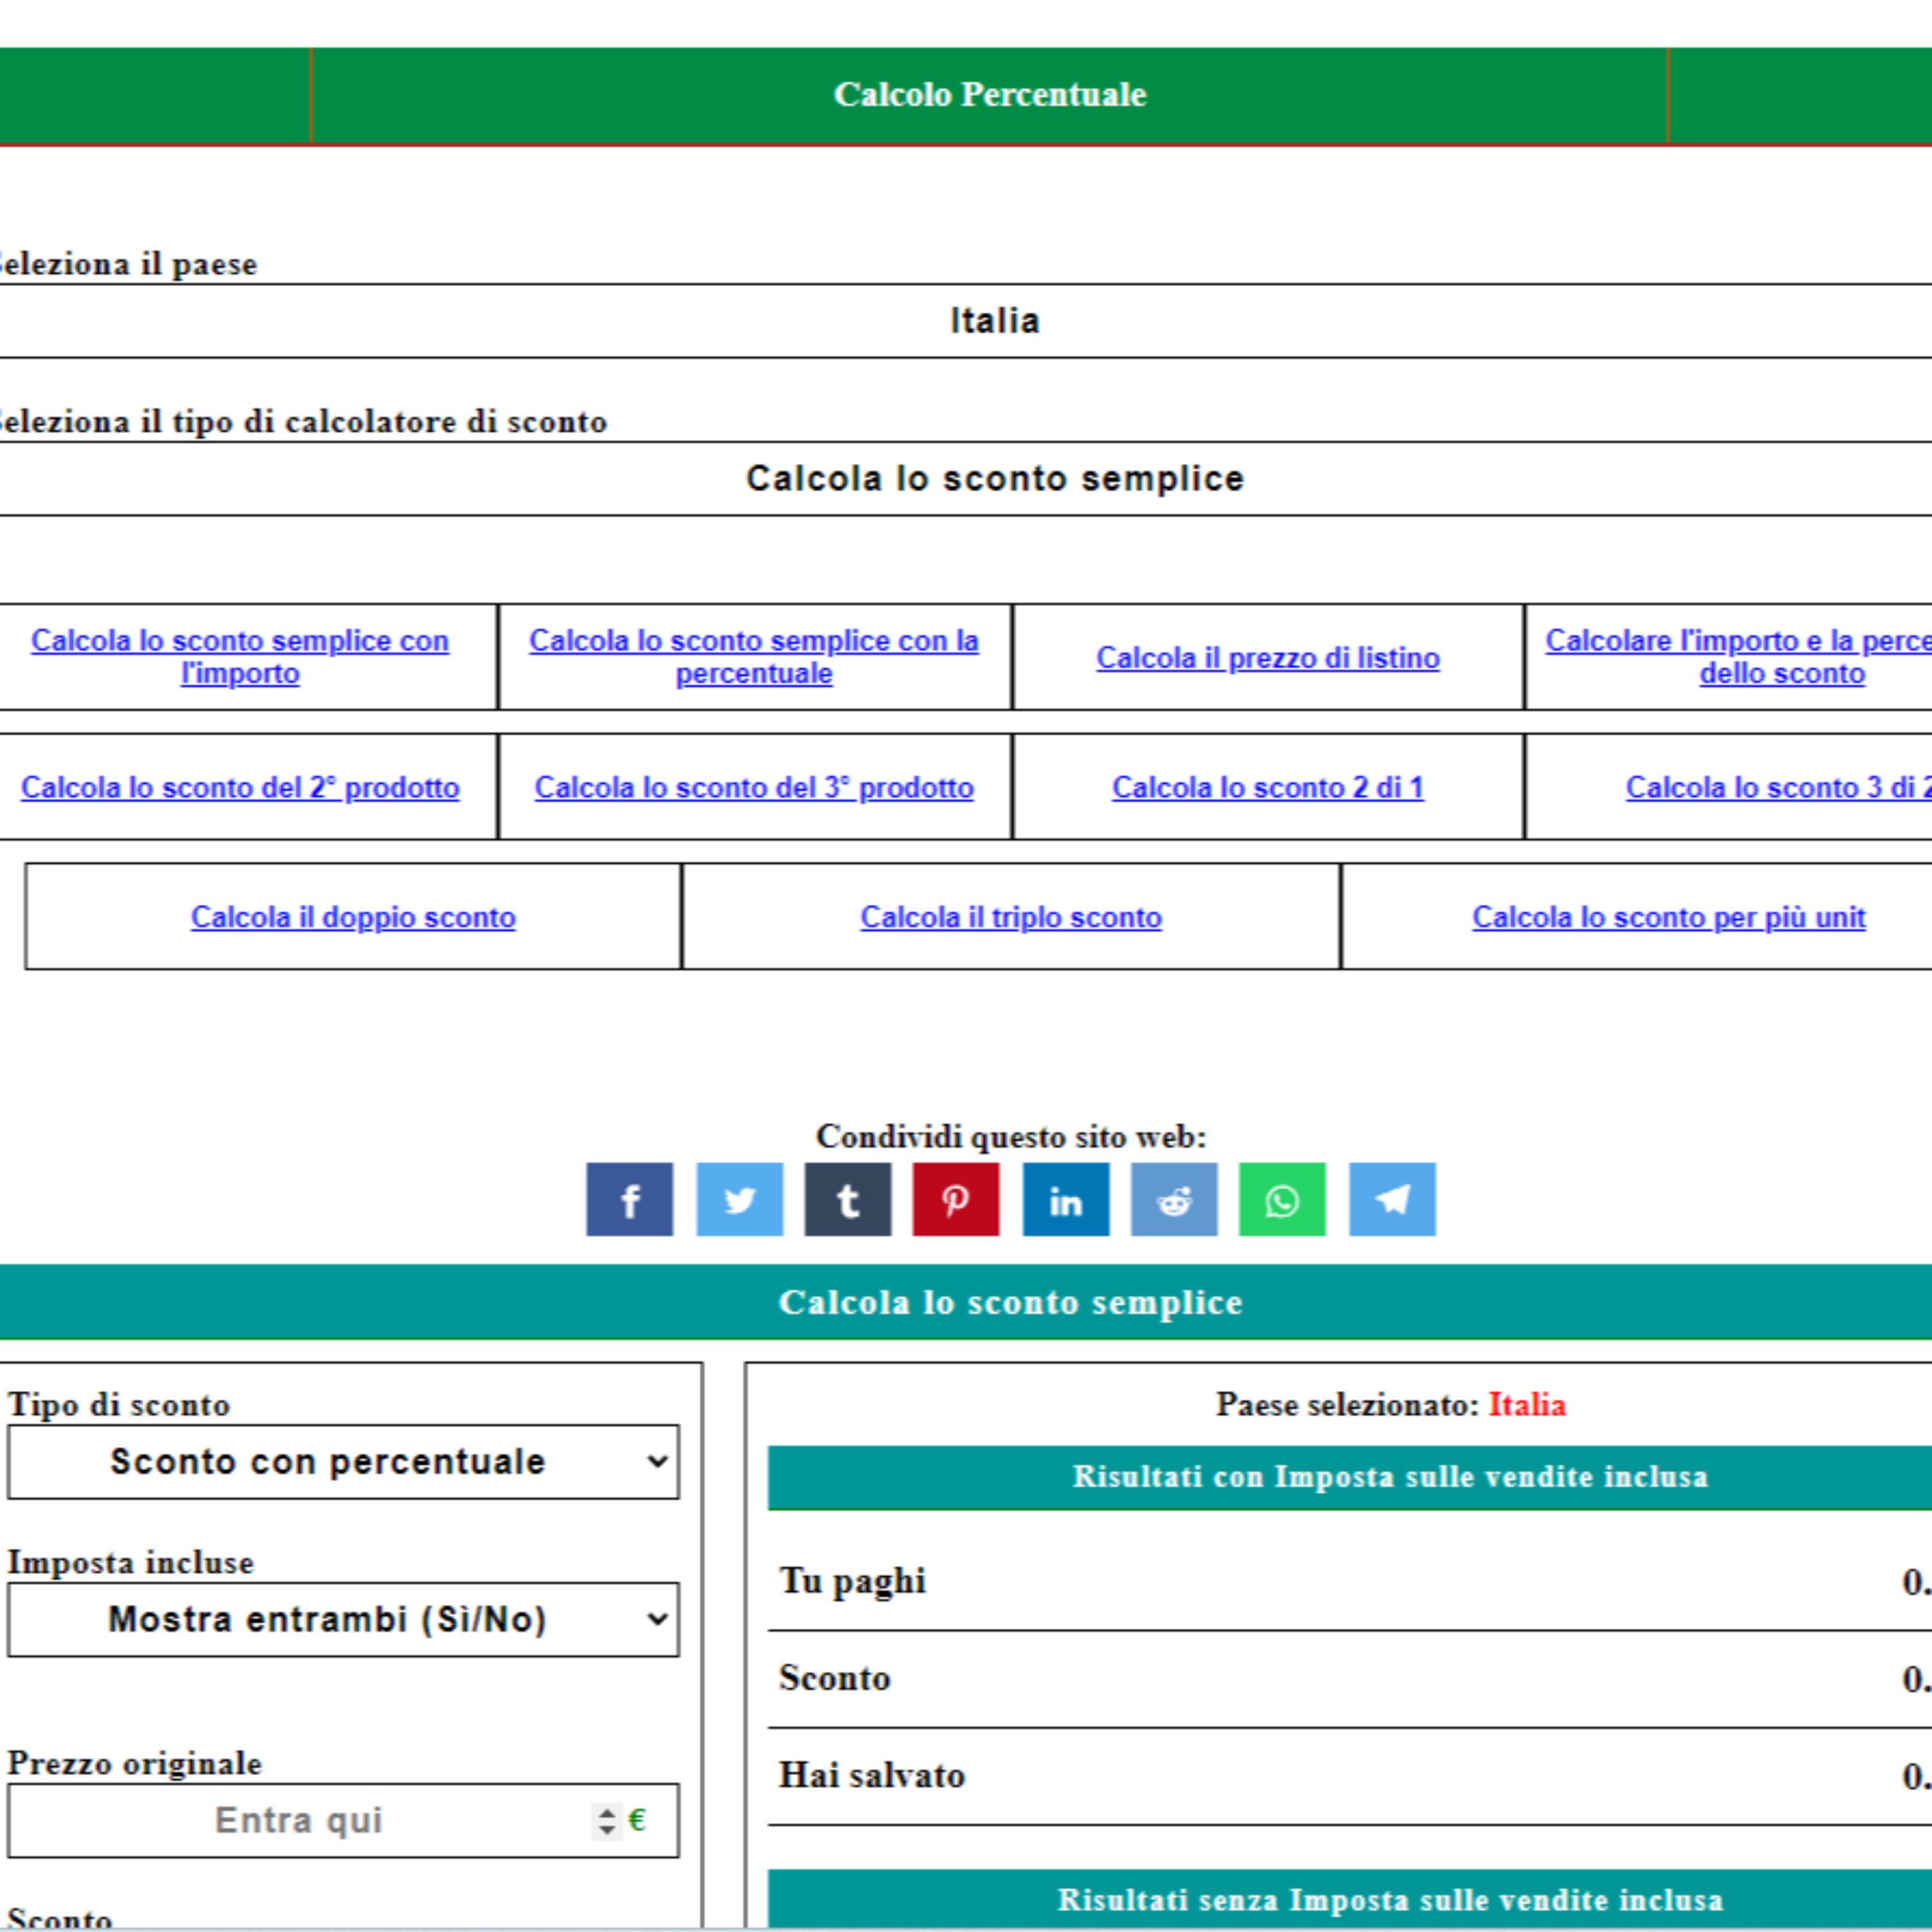Screen dimensions: 1932x1932
Task: Share via the Tumblr icon
Action: (x=847, y=1199)
